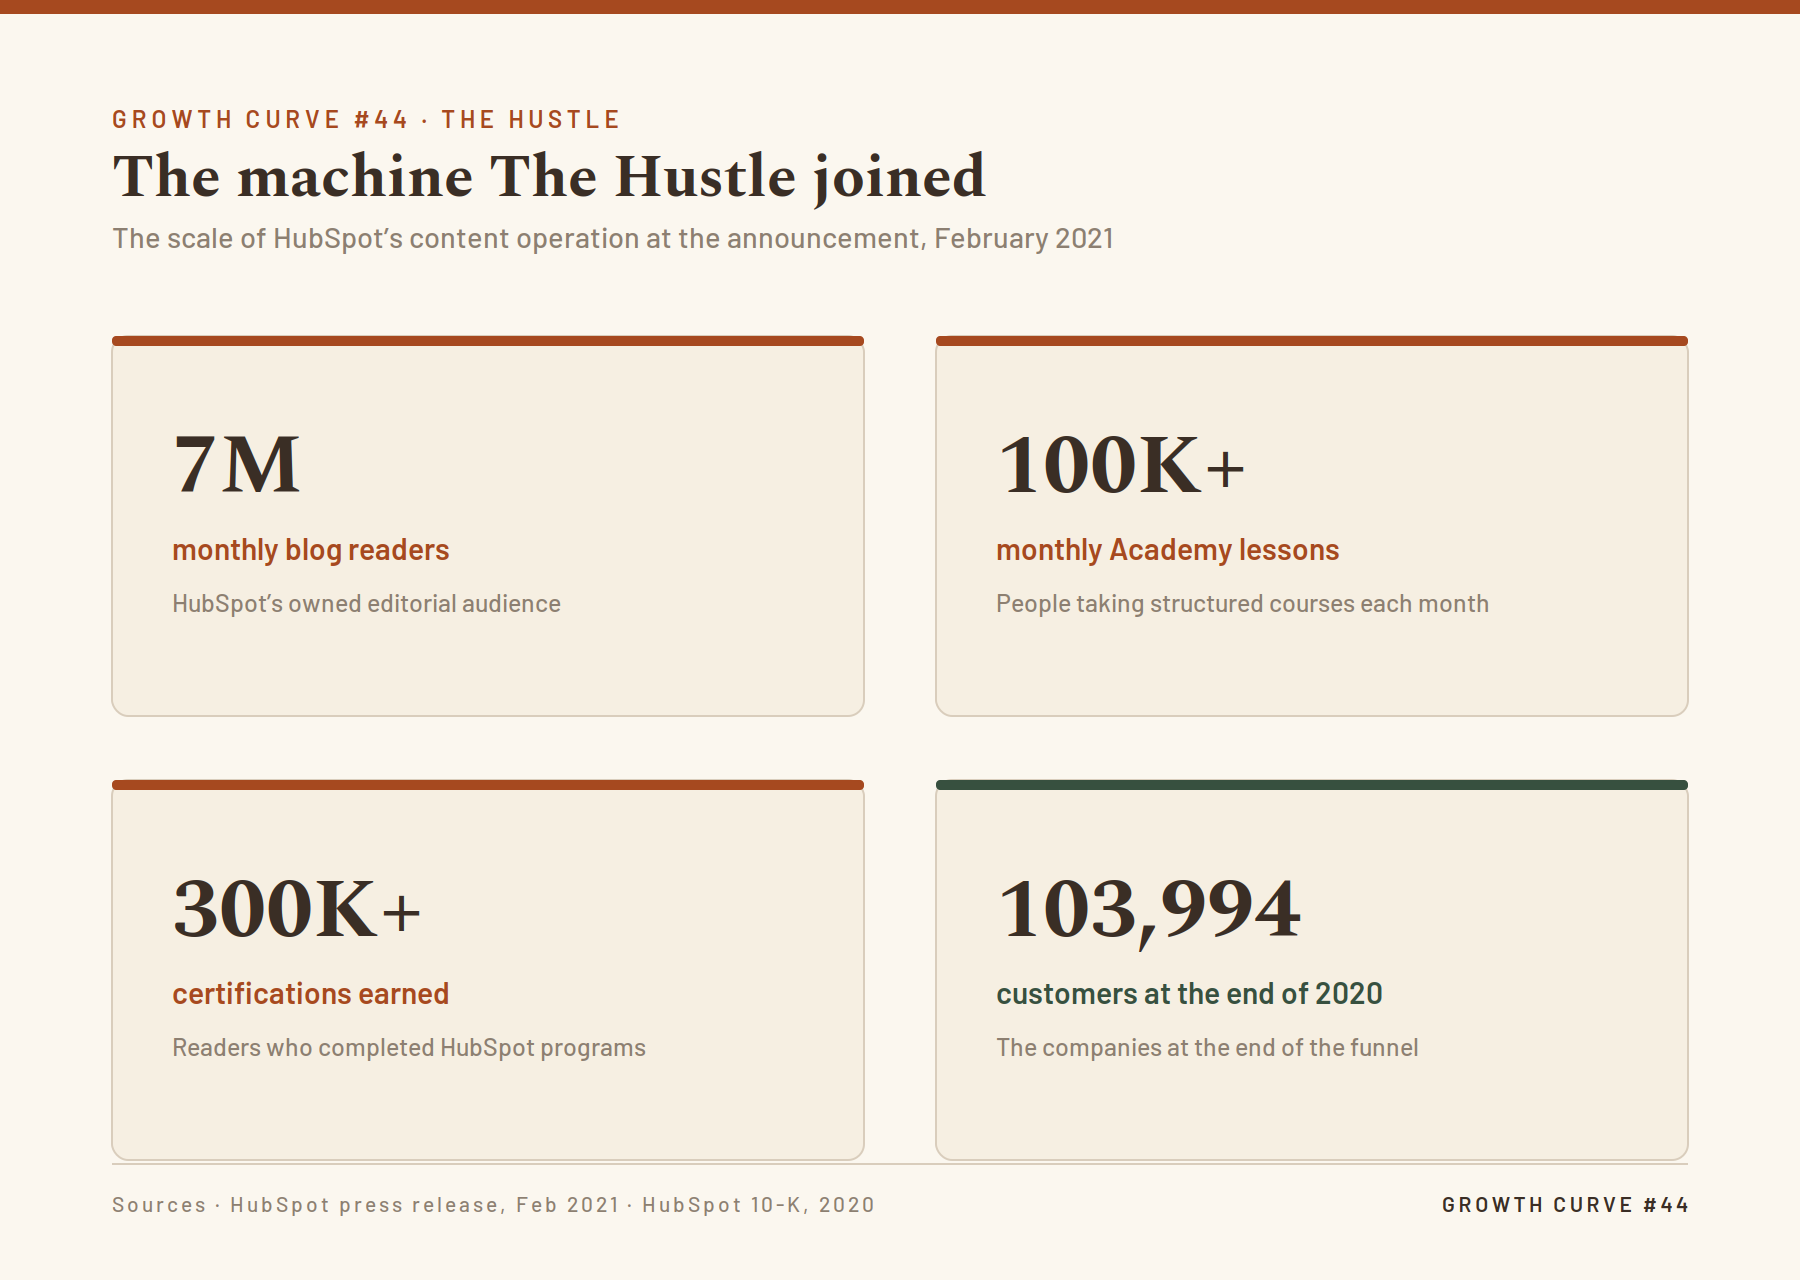1800x1280 pixels.
Task: Select the "certifications earned" label
Action: 311,994
